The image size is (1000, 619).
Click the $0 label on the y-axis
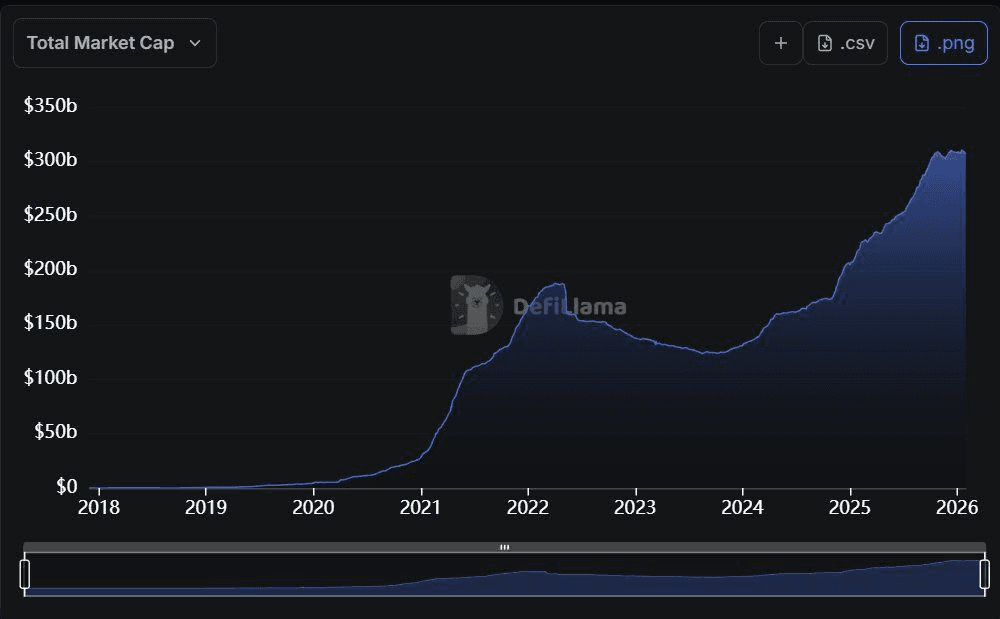(x=65, y=486)
